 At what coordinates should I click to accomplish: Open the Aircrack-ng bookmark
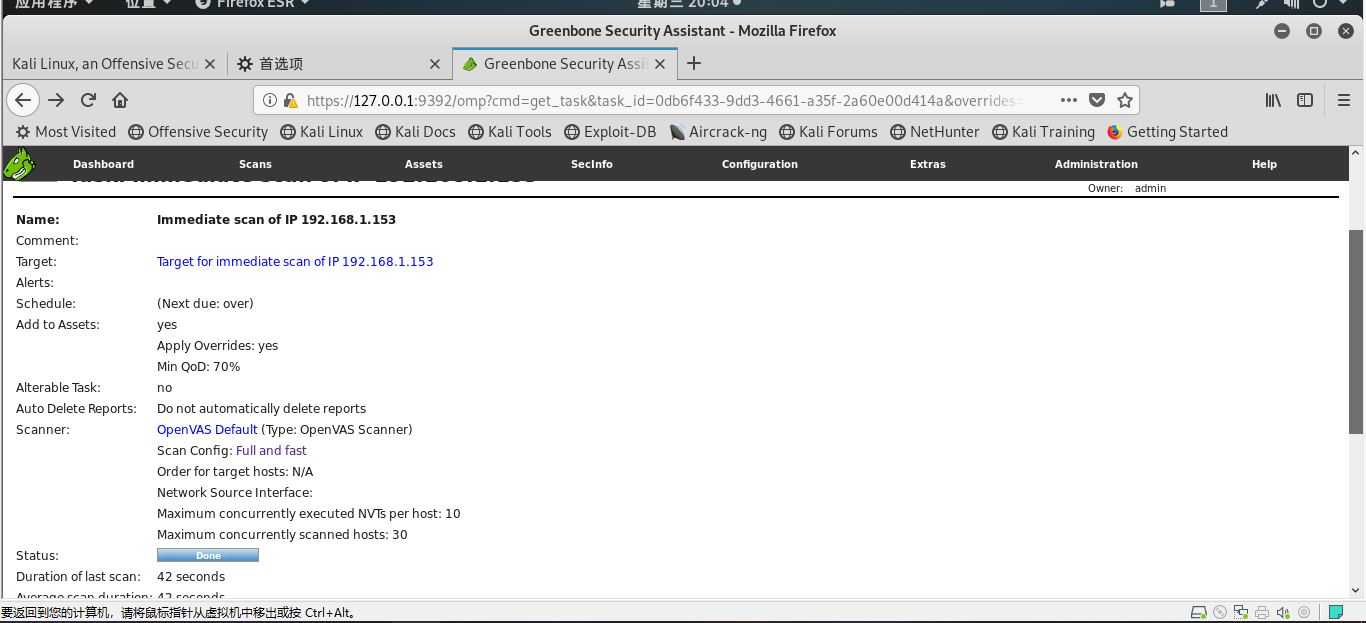coord(718,132)
